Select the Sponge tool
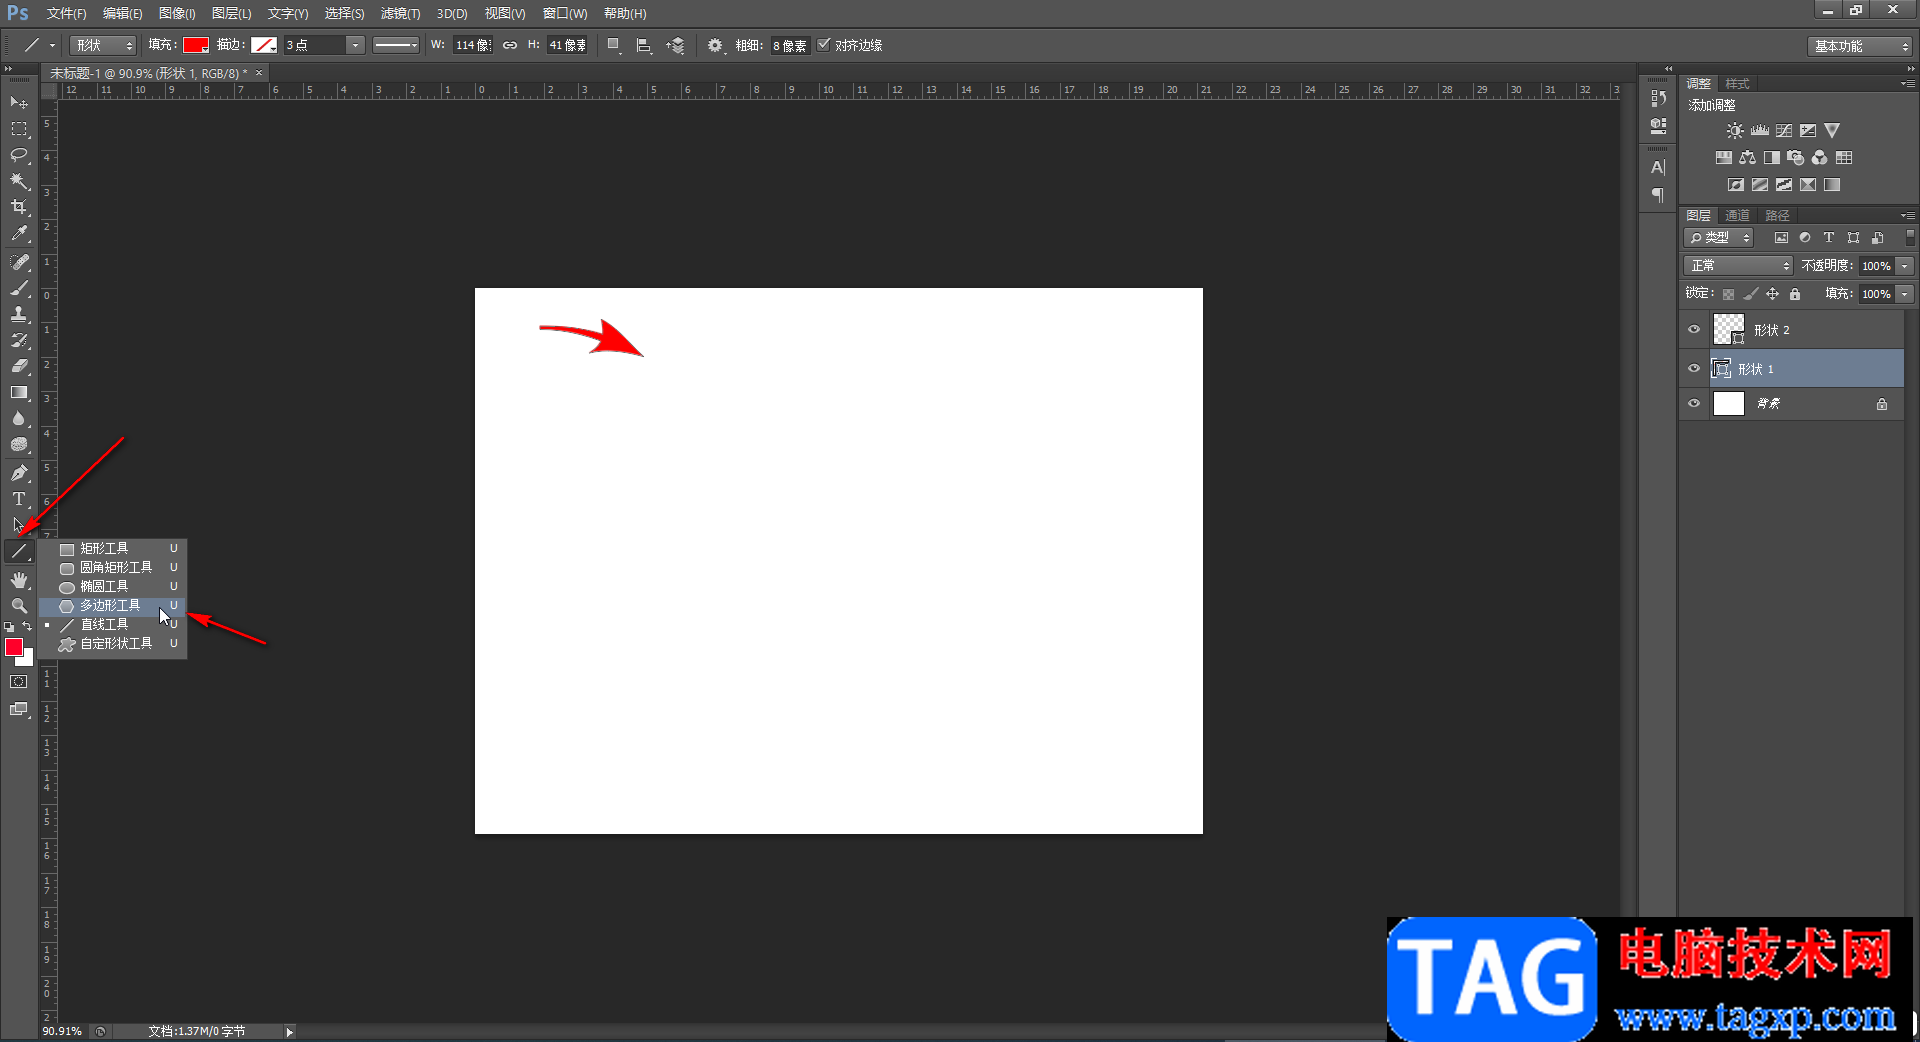The height and width of the screenshot is (1042, 1920). coord(19,444)
